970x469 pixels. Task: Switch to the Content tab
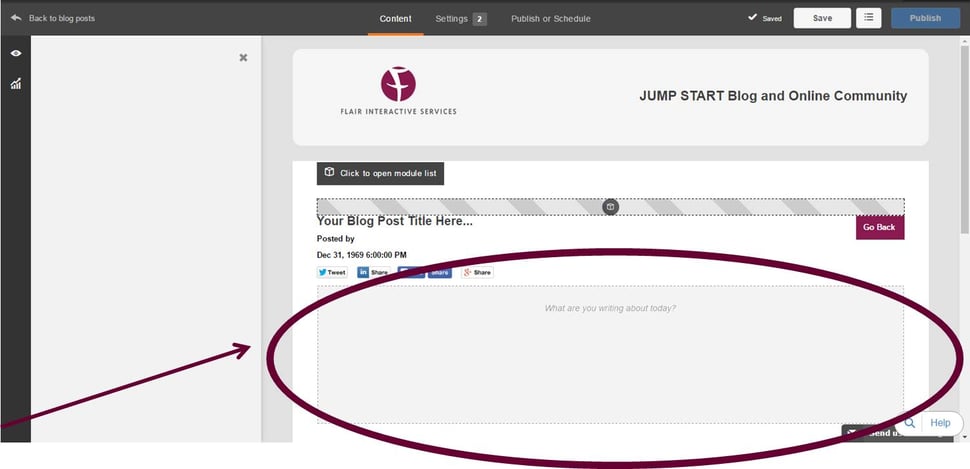click(395, 18)
